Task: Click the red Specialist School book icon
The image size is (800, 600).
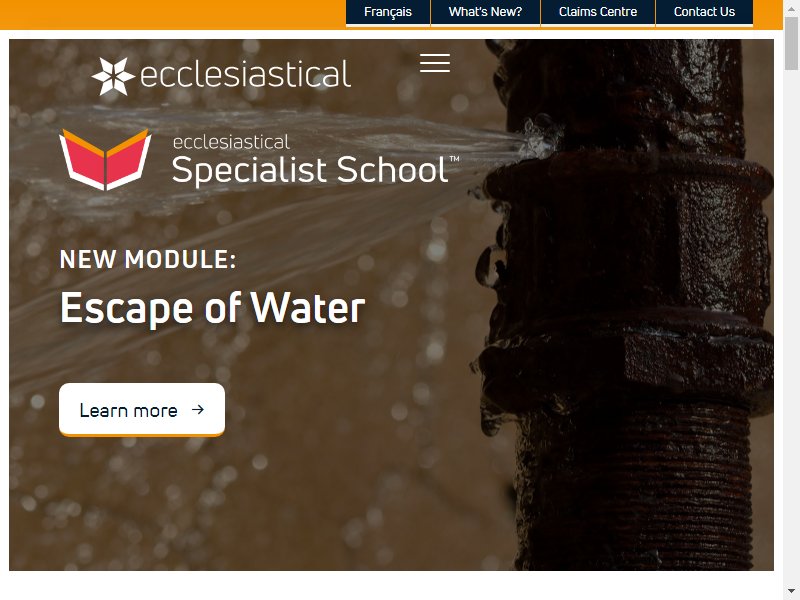Action: point(105,159)
